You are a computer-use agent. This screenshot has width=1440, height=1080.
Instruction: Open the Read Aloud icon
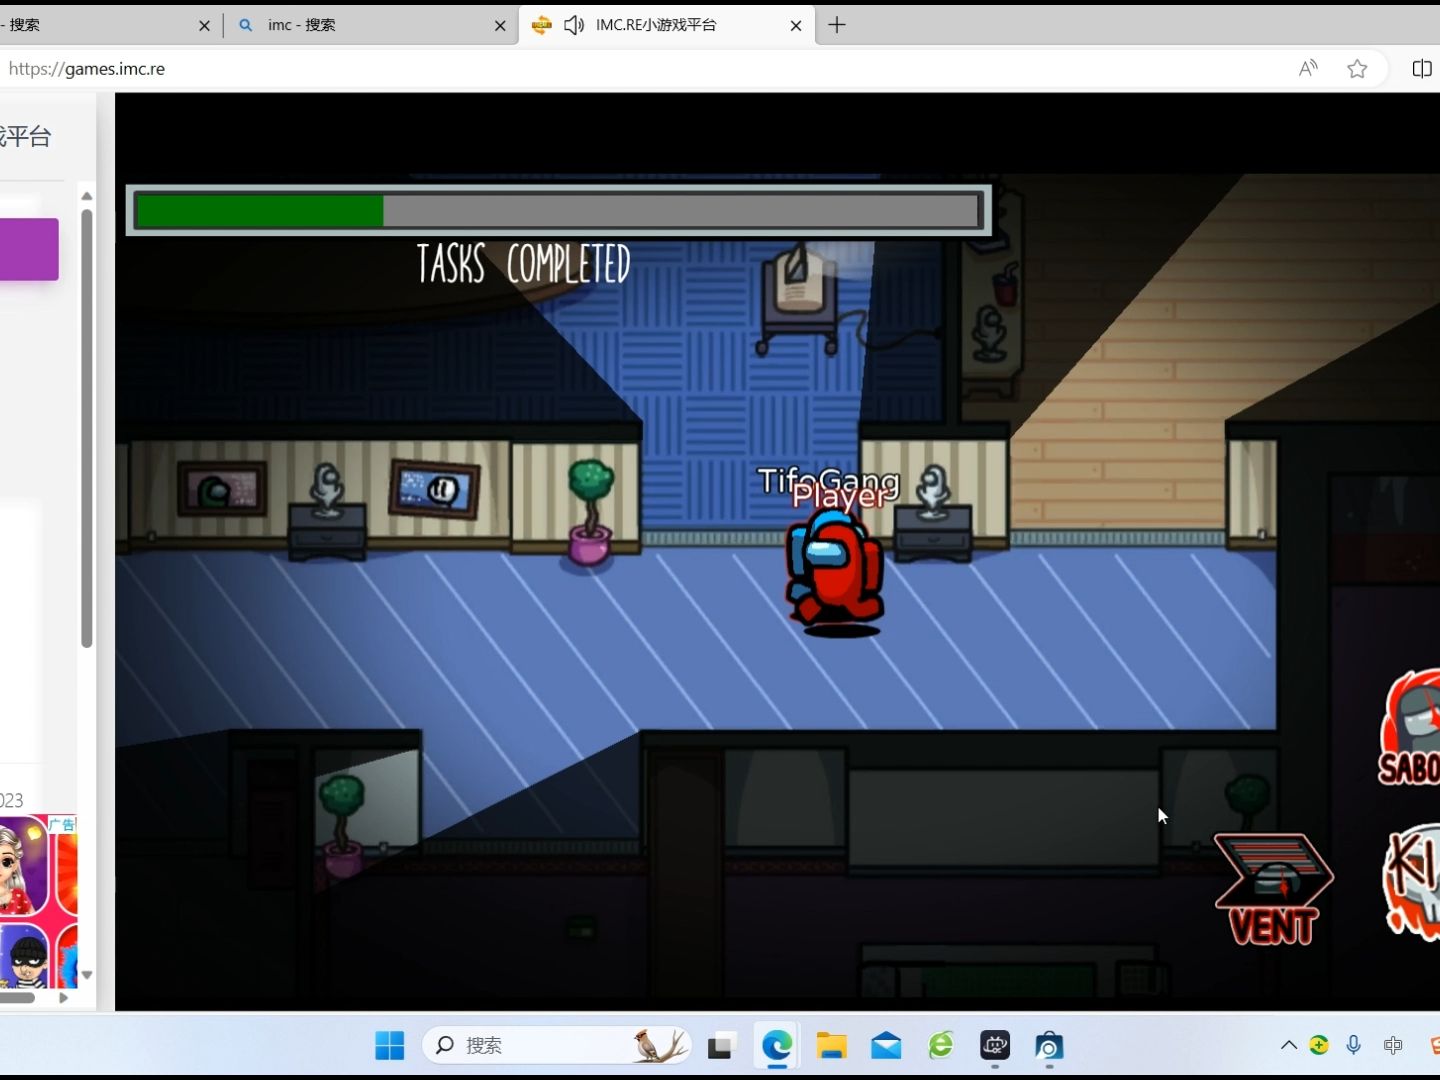point(1308,69)
